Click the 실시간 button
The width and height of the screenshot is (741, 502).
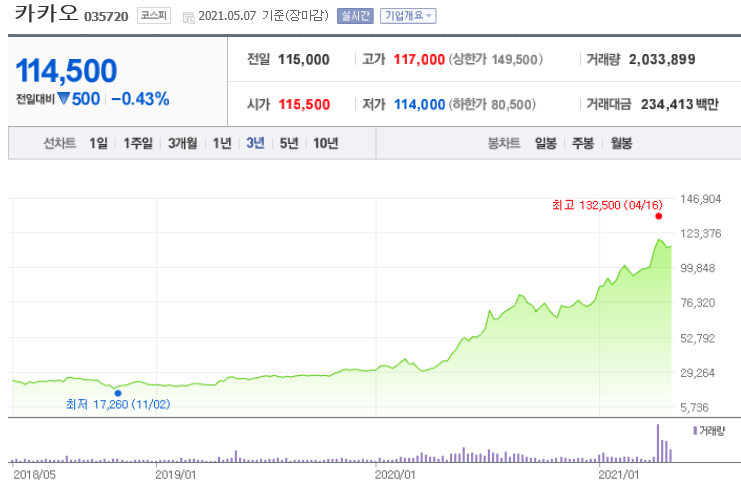click(x=355, y=16)
